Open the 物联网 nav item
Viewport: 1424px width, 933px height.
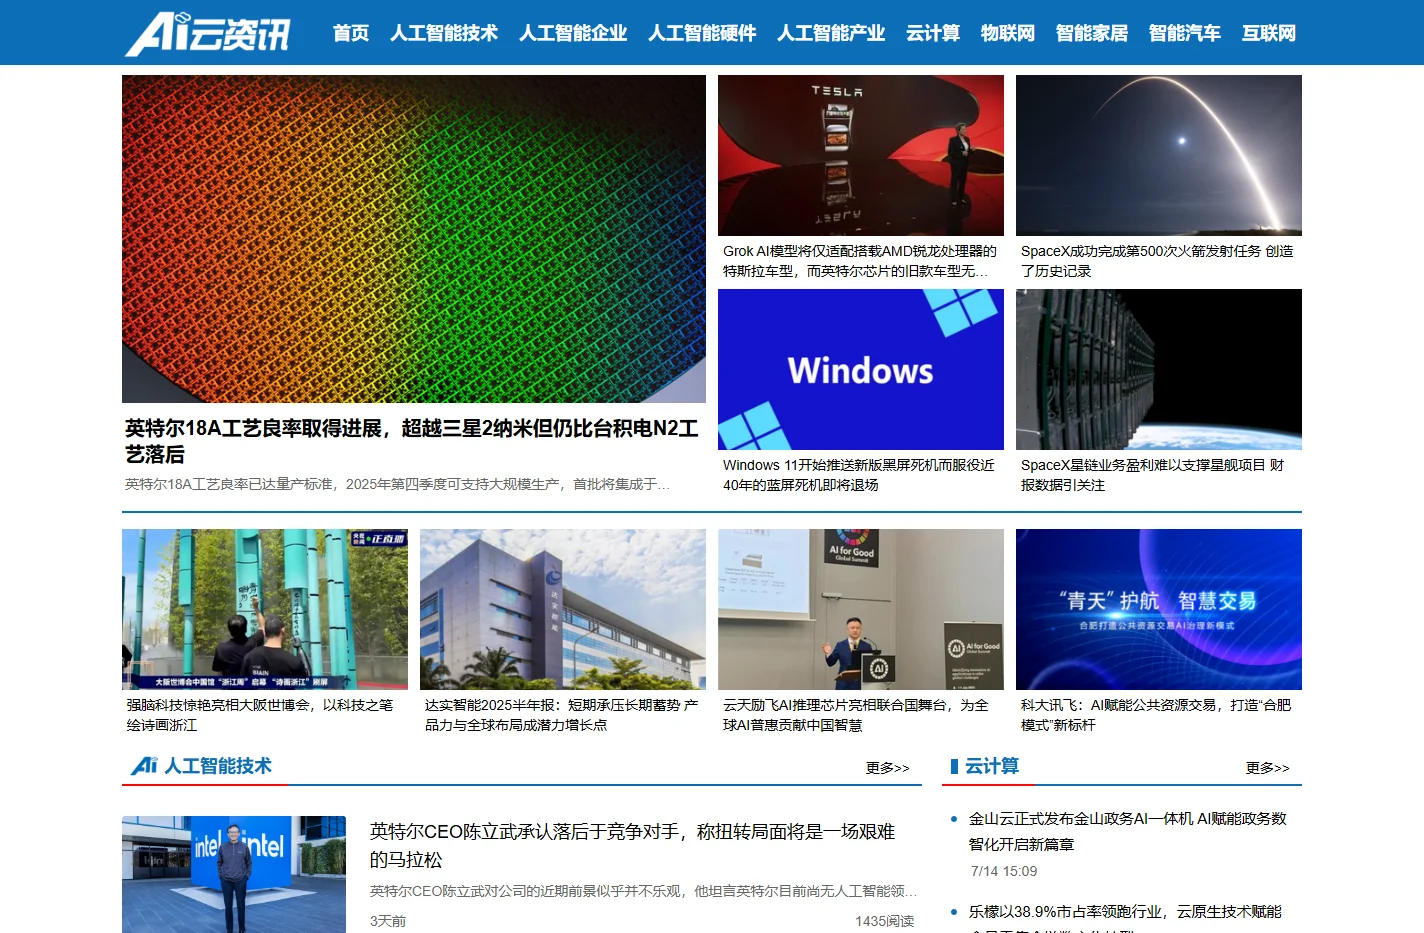click(x=1008, y=33)
